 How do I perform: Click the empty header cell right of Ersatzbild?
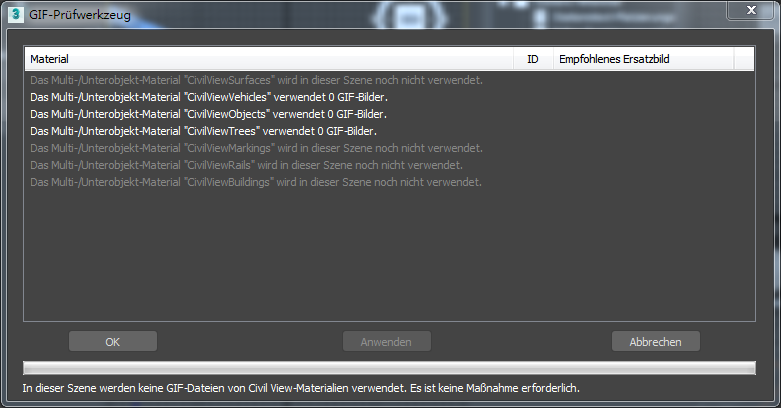coord(744,59)
